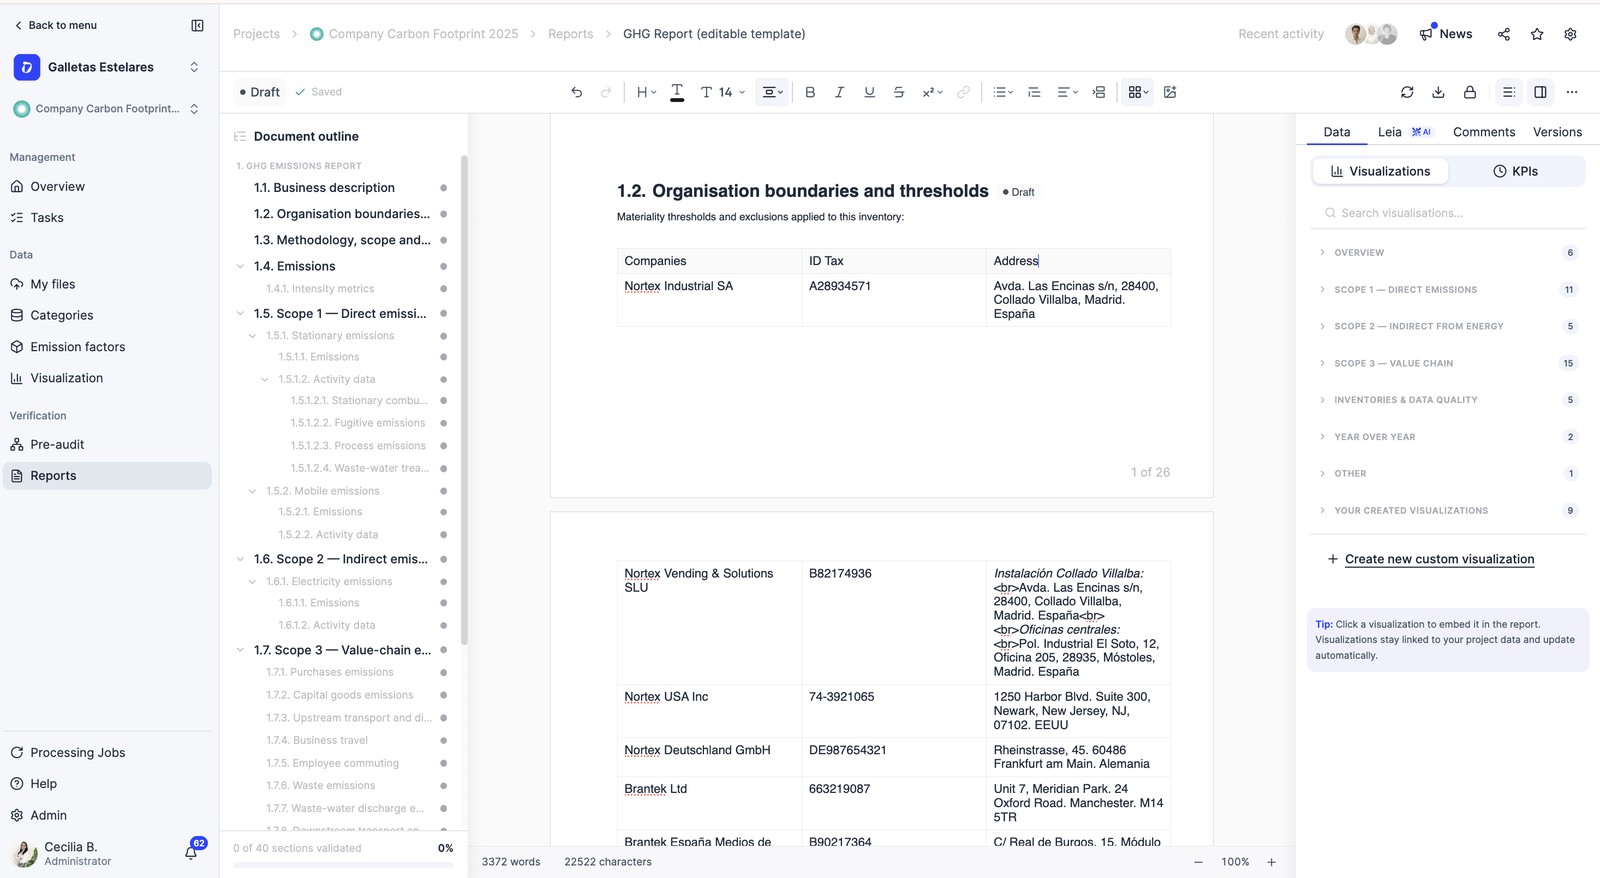This screenshot has width=1600, height=878.
Task: Open Emission factors in sidebar
Action: tap(108, 347)
